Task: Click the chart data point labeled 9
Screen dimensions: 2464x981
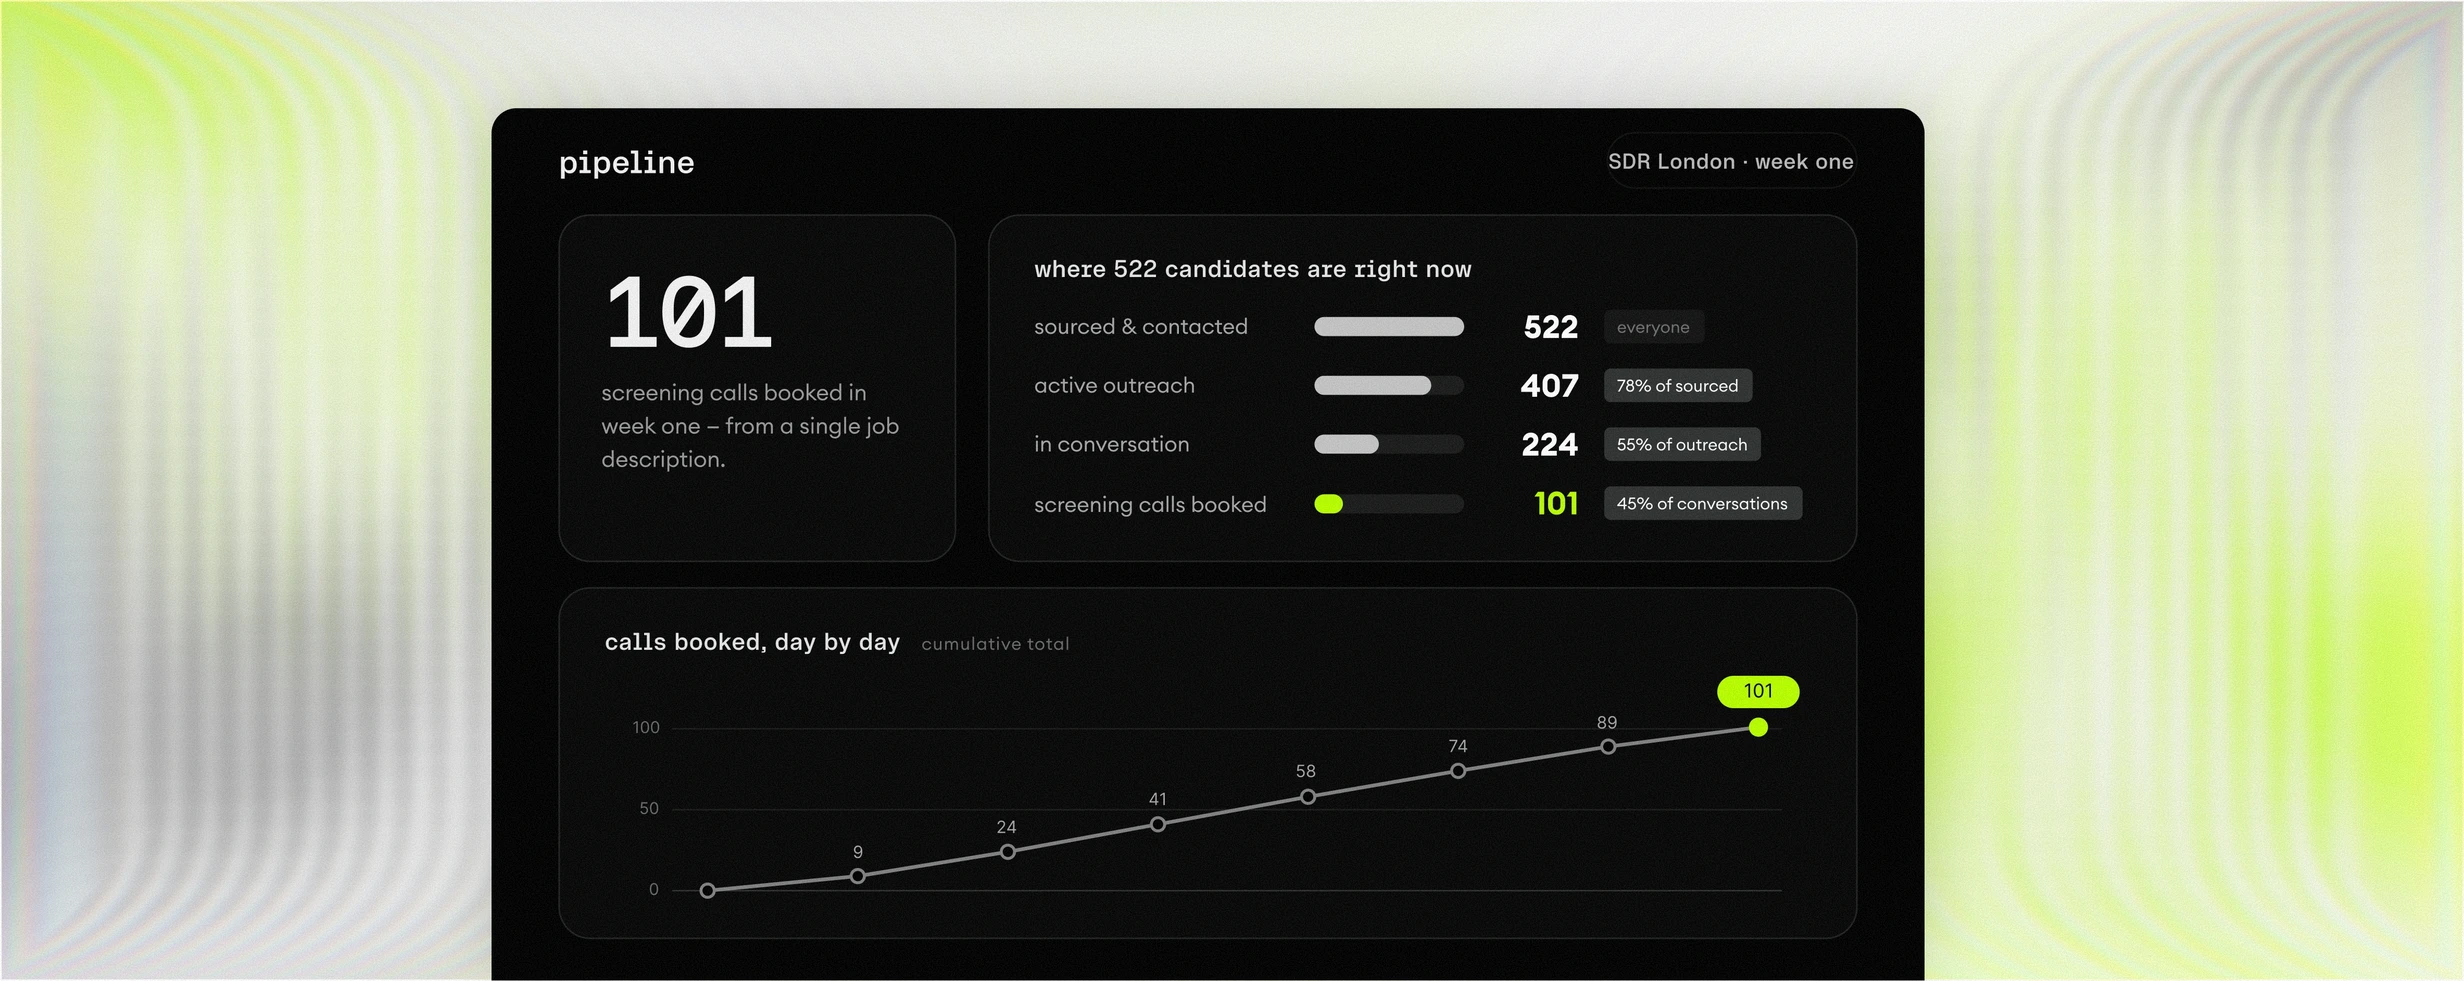Action: coord(858,876)
